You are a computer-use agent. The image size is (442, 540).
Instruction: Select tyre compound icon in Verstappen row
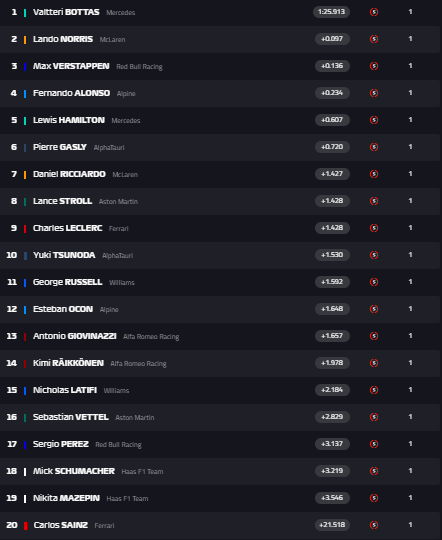tap(374, 66)
